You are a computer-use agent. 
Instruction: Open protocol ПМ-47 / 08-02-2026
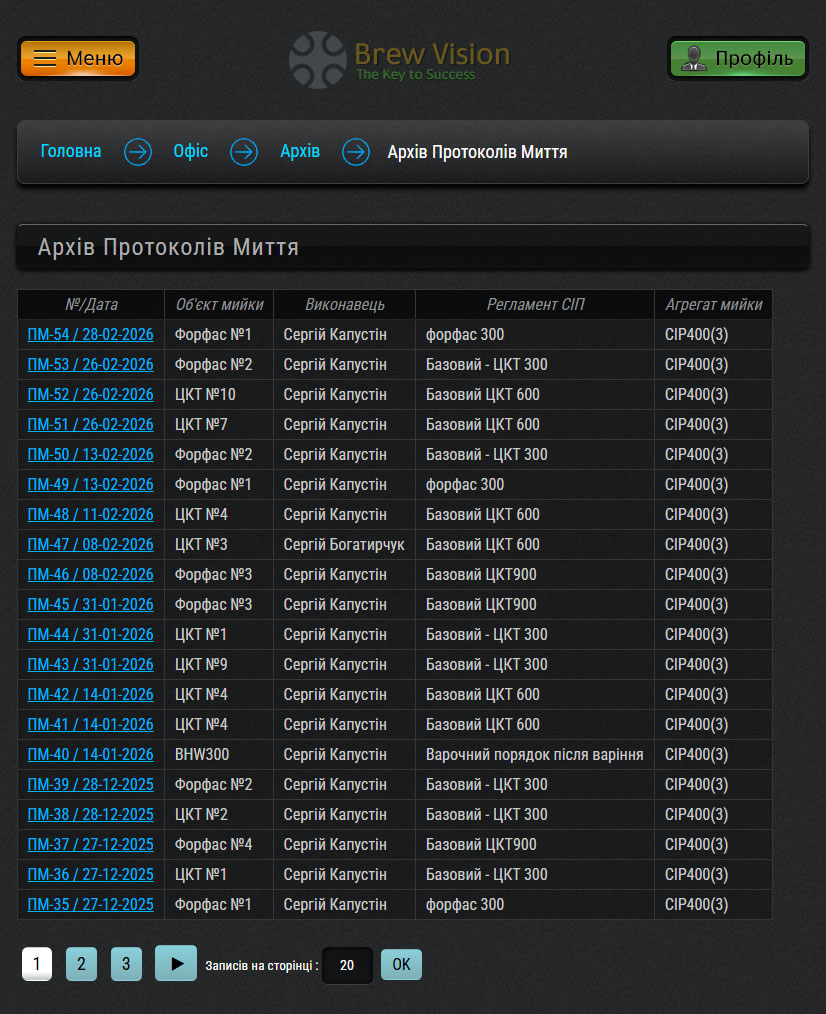[91, 545]
